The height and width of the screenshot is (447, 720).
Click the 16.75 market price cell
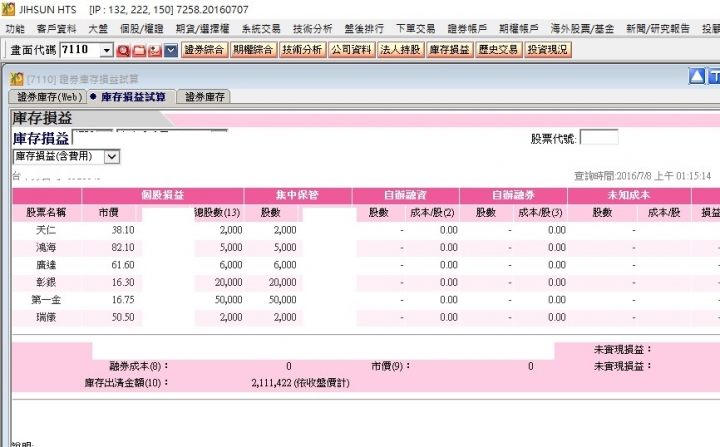click(123, 300)
